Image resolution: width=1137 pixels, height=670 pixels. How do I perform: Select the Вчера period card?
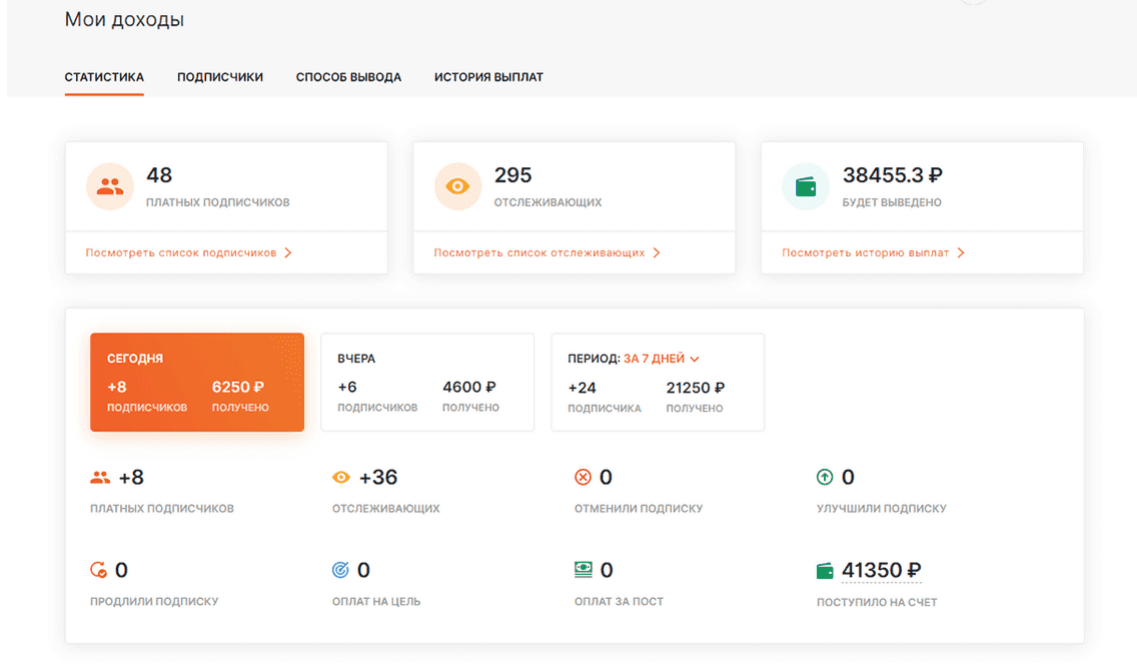click(x=427, y=382)
